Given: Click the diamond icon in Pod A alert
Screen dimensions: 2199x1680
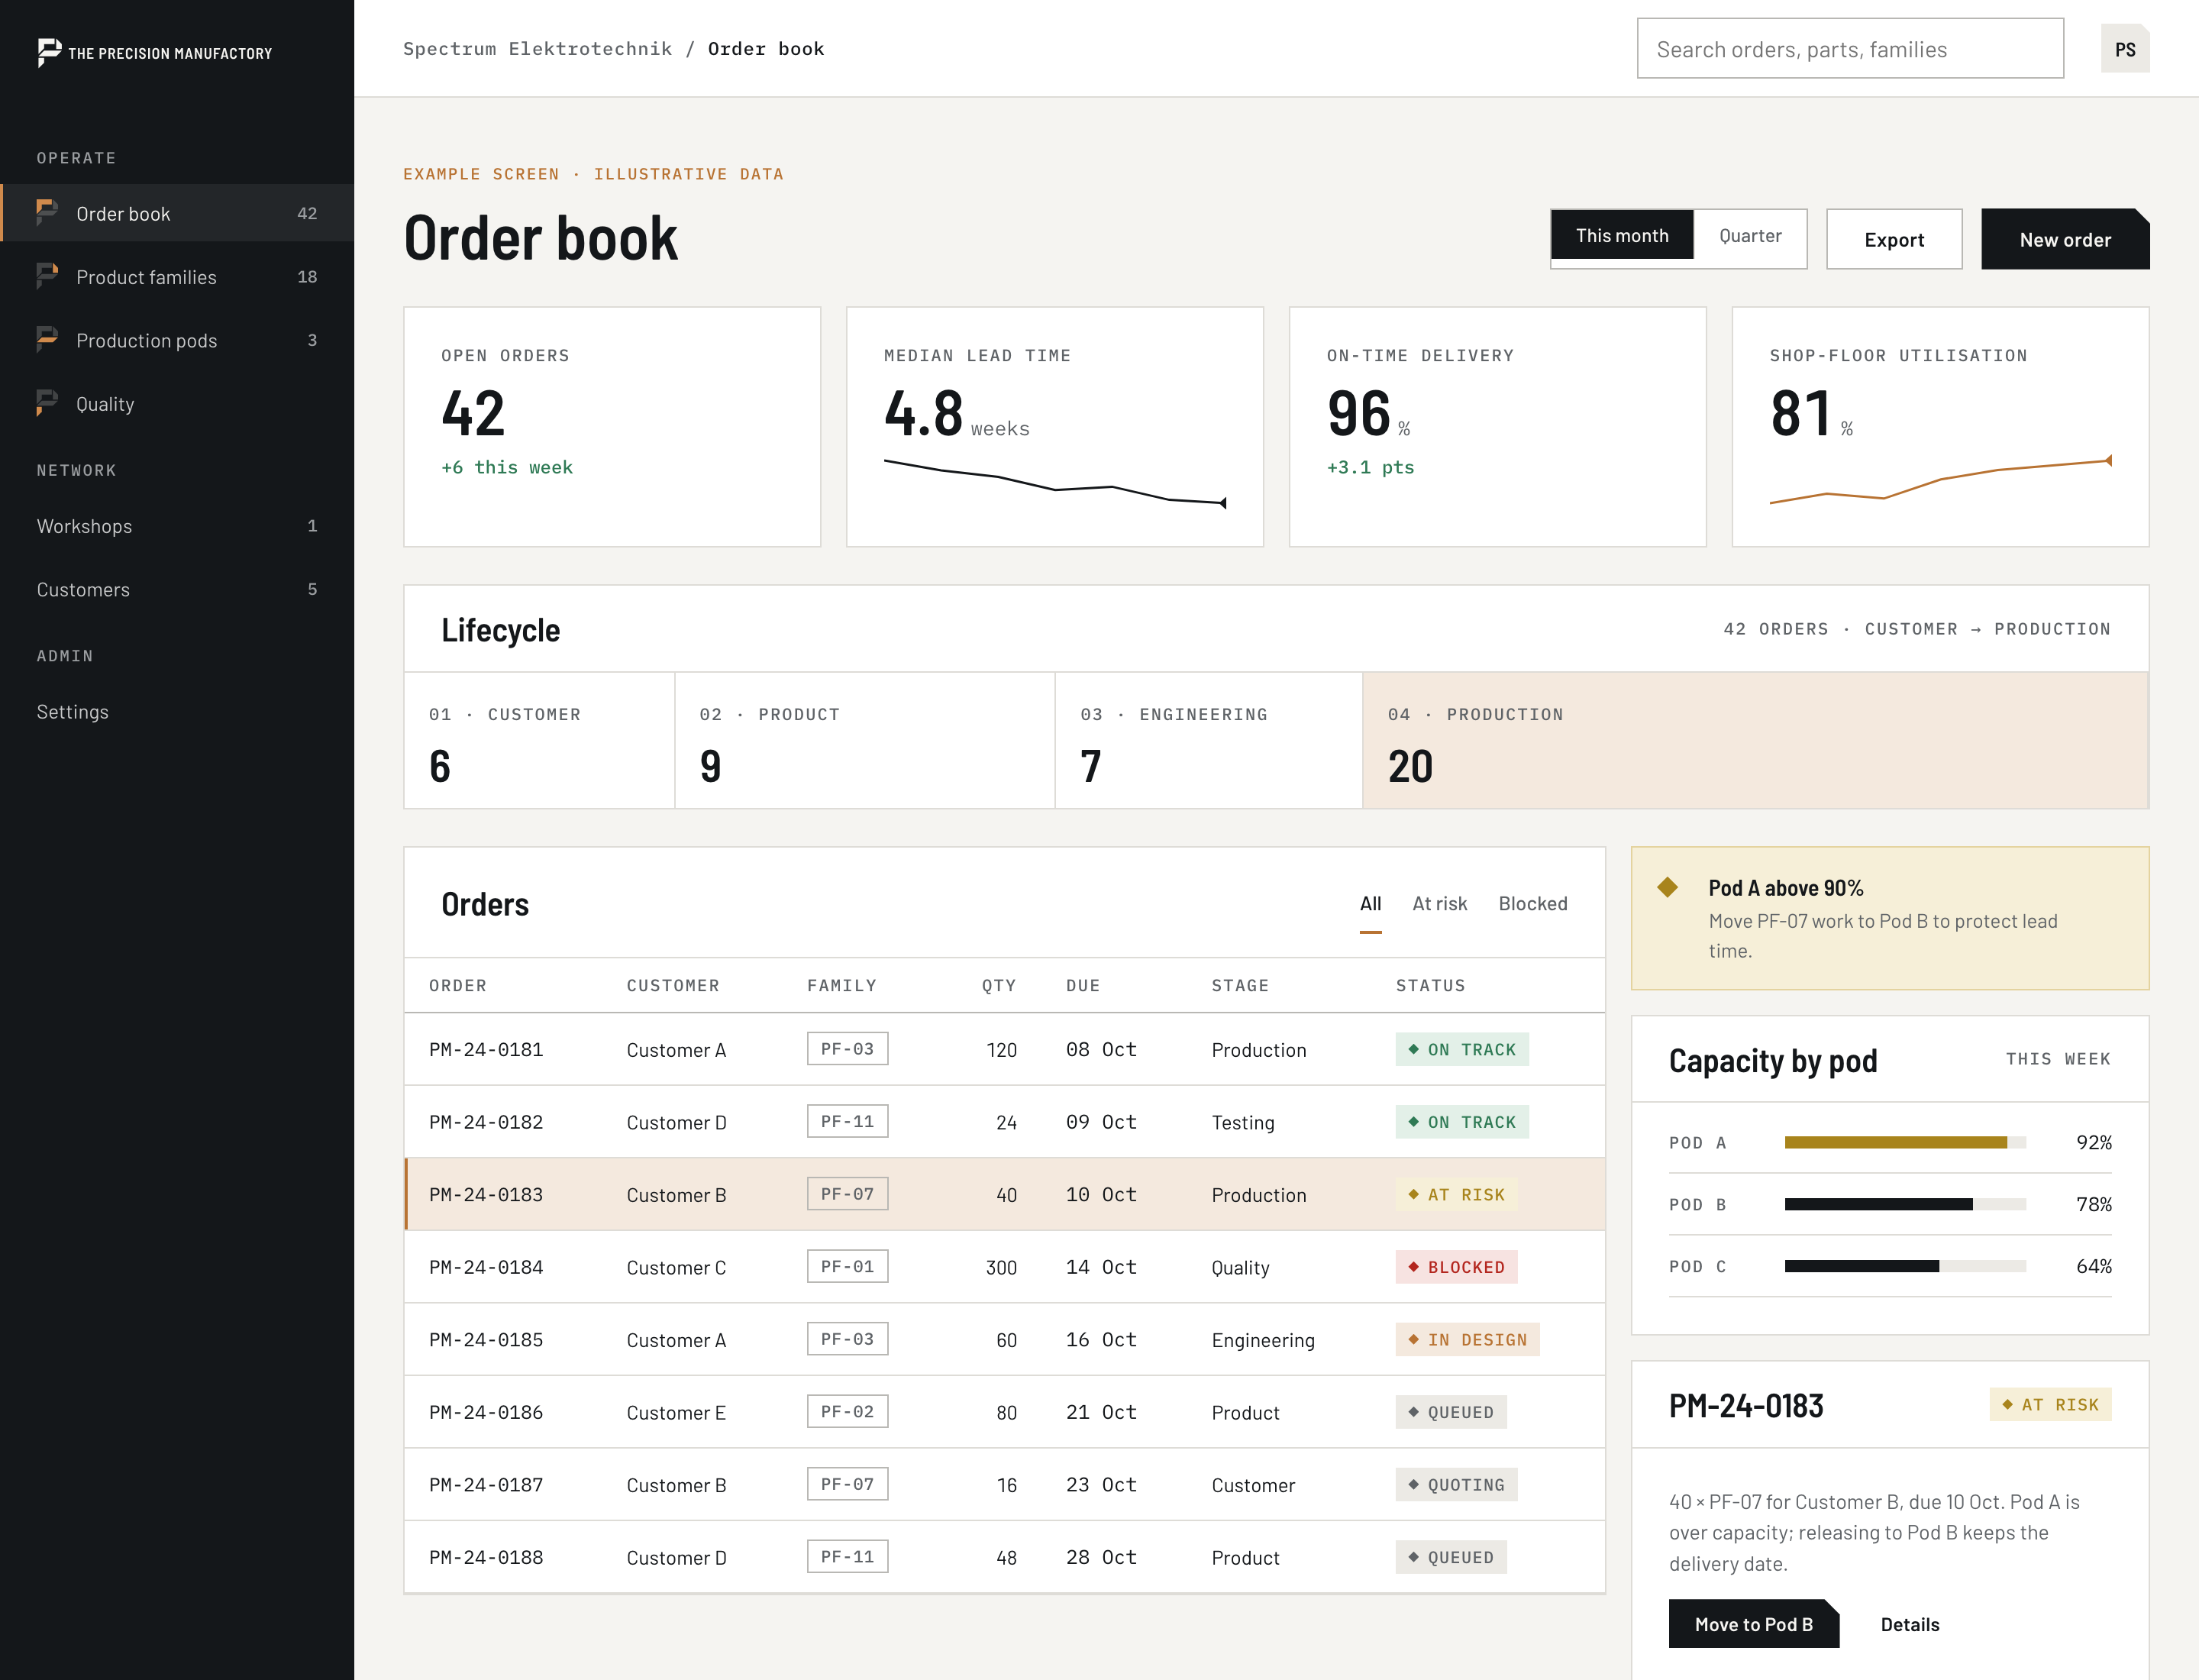Looking at the screenshot, I should click(1667, 887).
